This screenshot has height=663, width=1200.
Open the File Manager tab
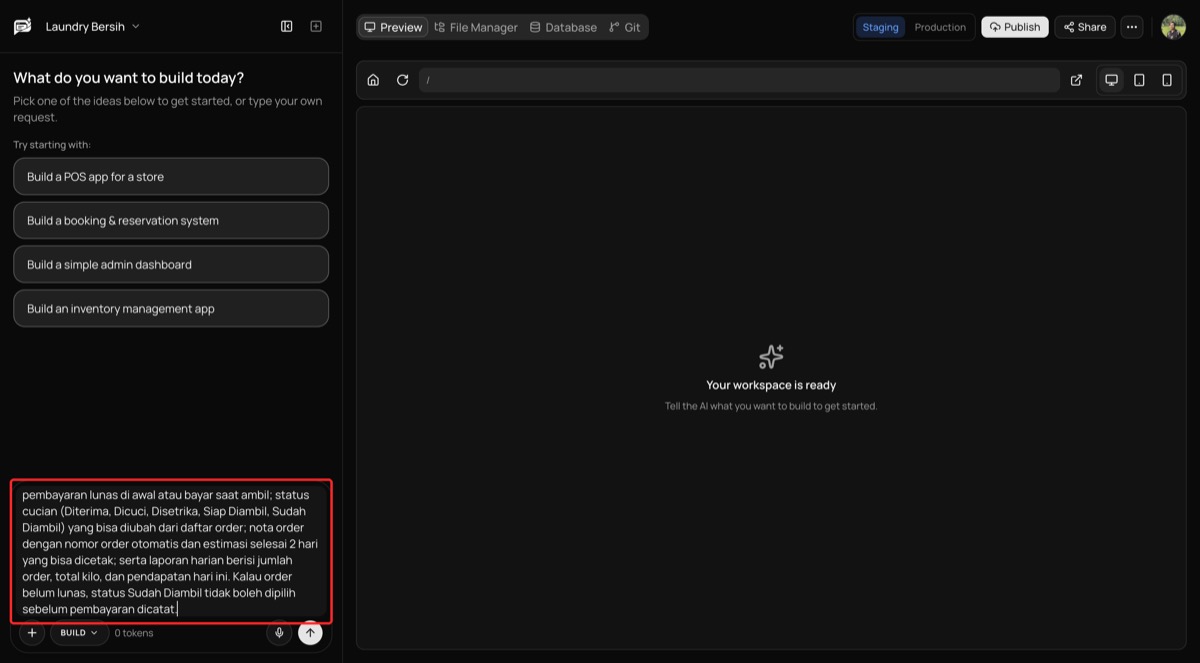click(476, 27)
